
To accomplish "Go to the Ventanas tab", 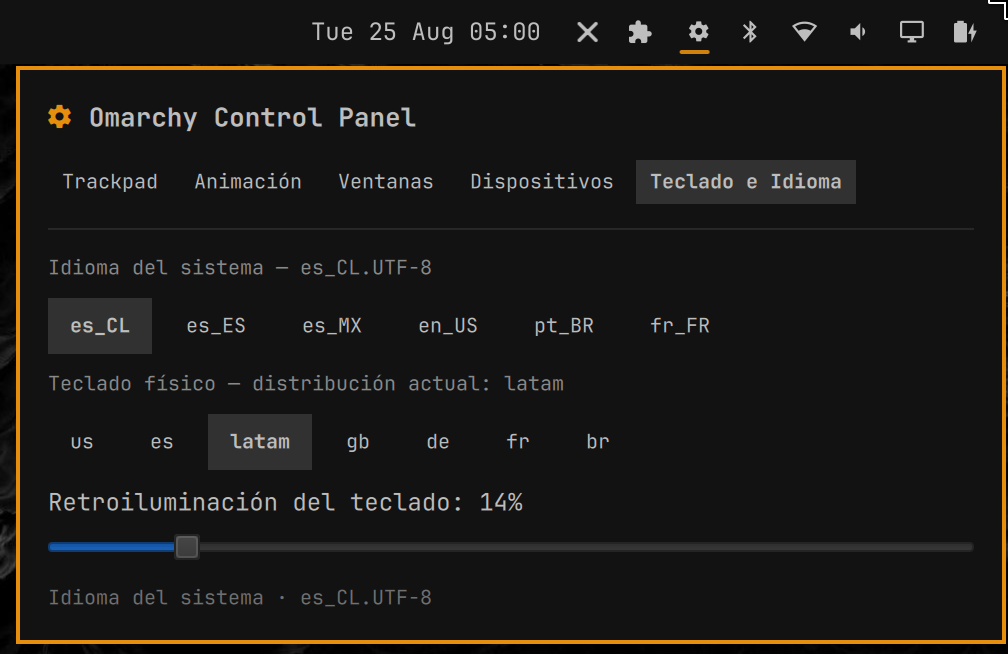I will point(386,182).
